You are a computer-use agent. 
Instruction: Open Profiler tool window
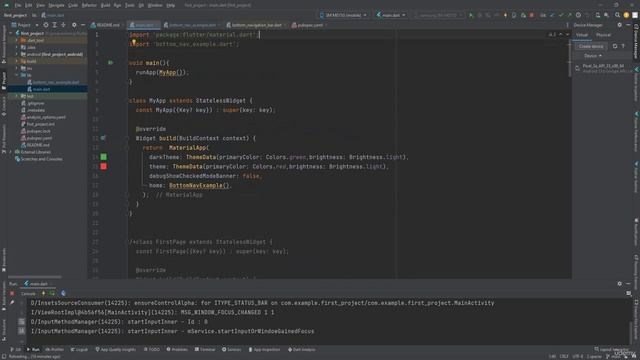(x=55, y=349)
